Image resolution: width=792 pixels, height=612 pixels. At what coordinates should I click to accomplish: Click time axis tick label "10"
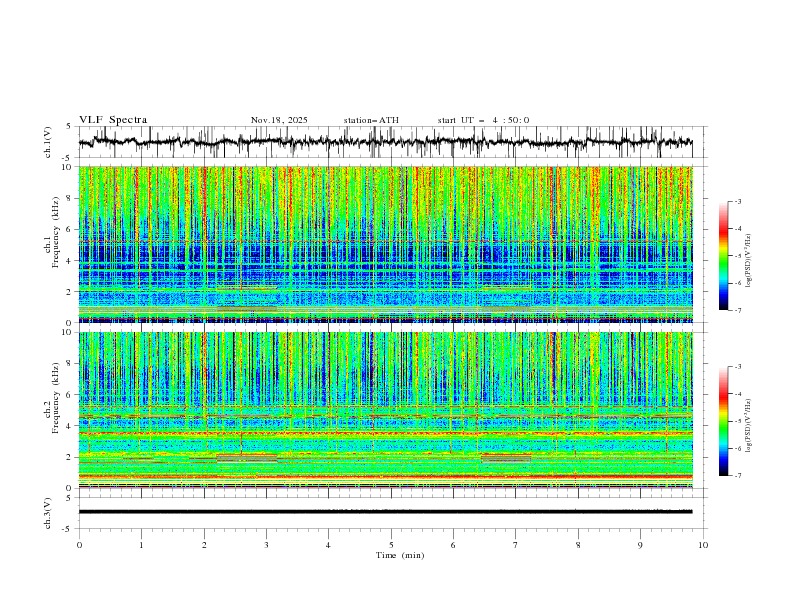703,545
